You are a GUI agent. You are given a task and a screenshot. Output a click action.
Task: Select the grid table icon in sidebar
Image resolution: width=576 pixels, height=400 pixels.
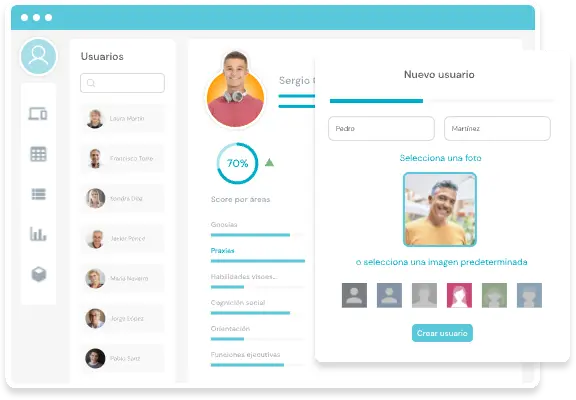point(38,154)
